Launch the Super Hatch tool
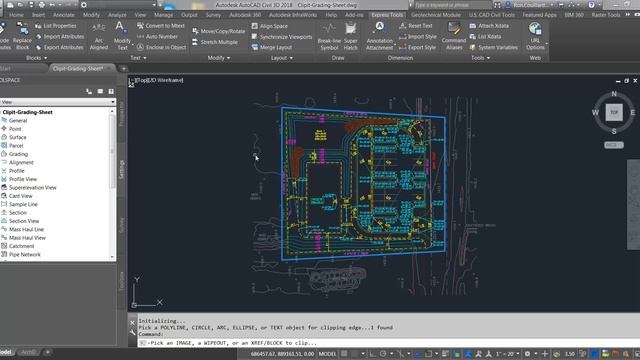 (350, 36)
